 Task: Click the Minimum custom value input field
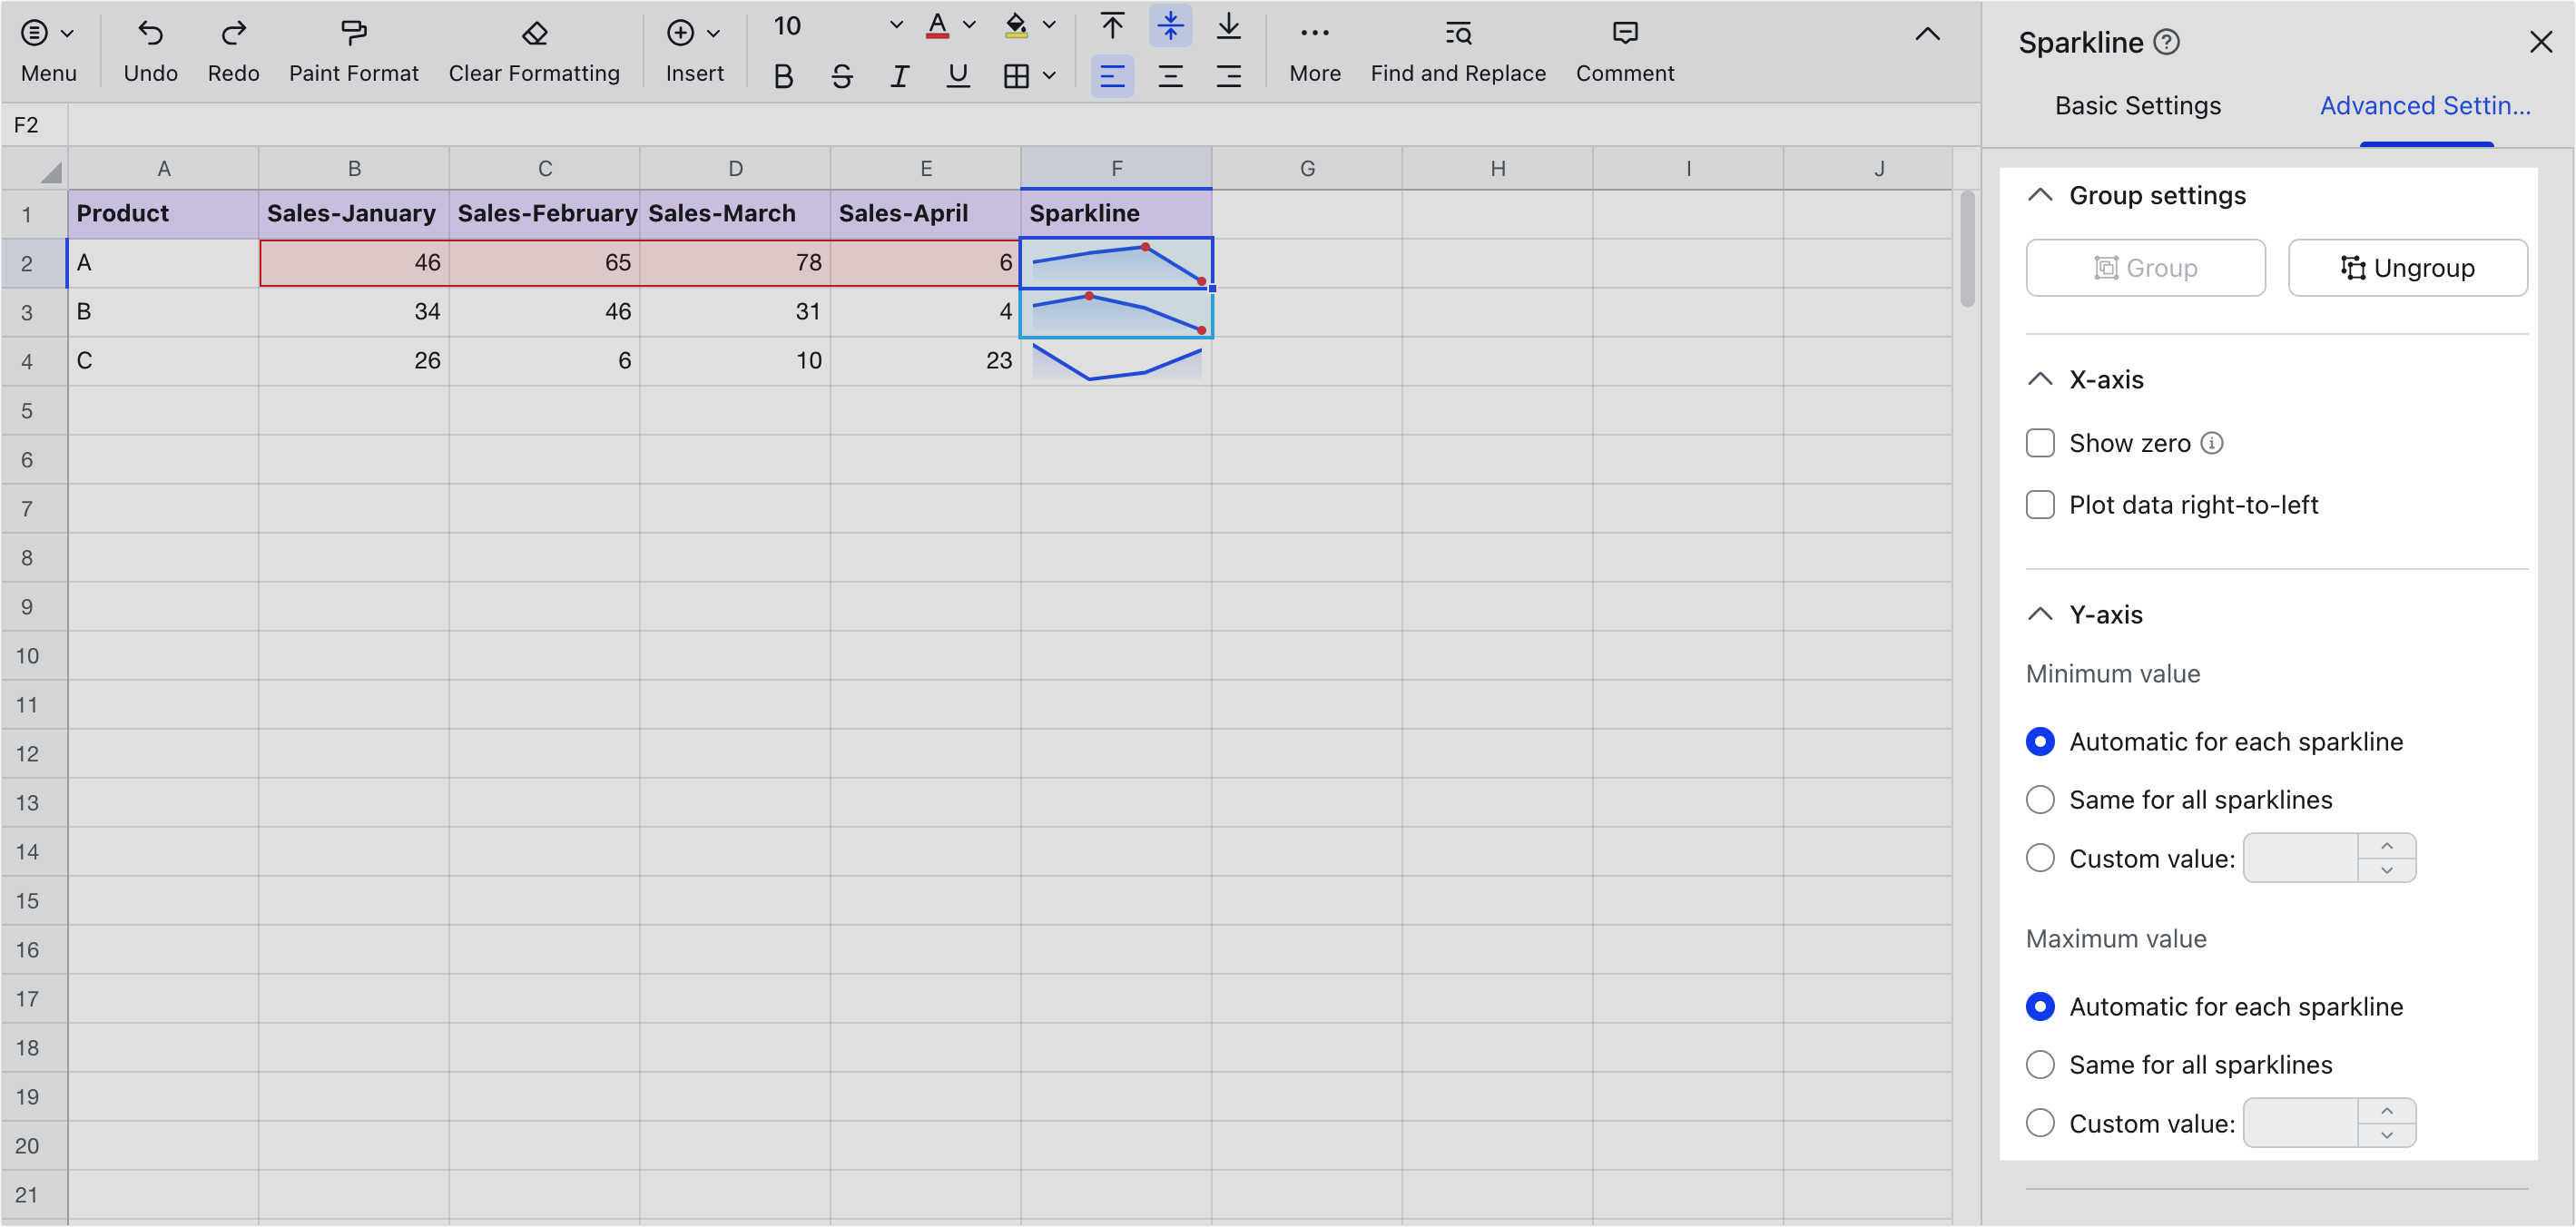[2300, 857]
